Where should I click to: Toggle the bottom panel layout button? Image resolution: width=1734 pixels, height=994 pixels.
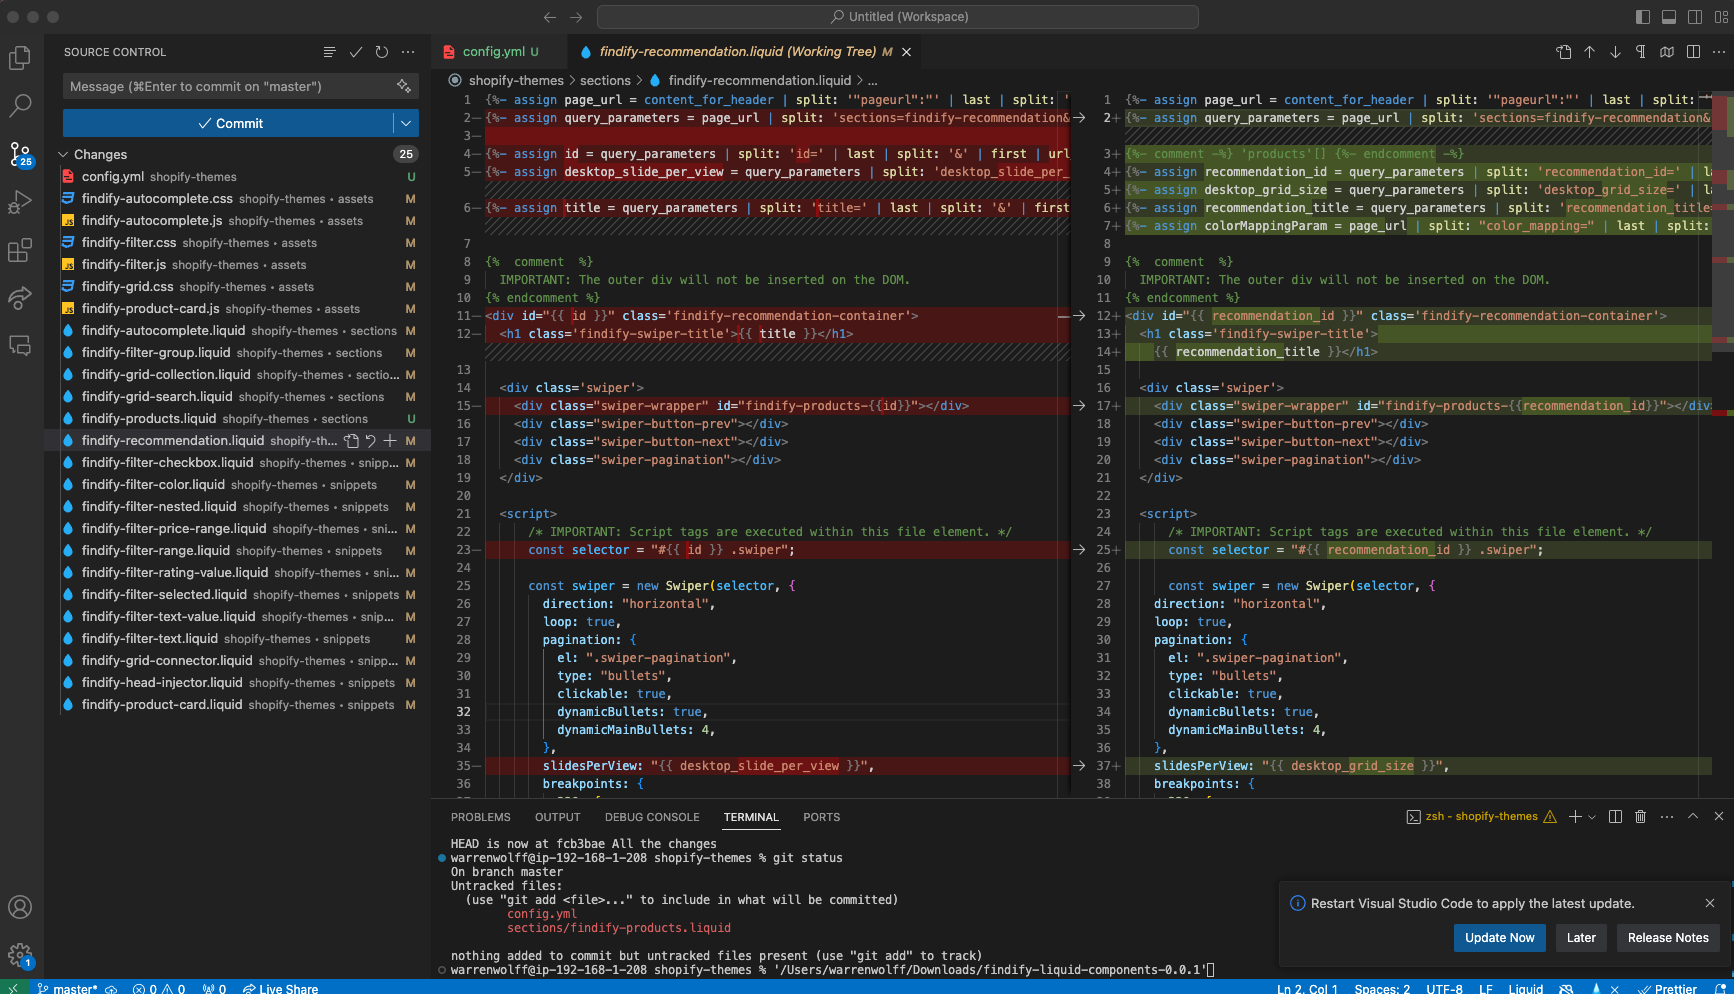1669,17
